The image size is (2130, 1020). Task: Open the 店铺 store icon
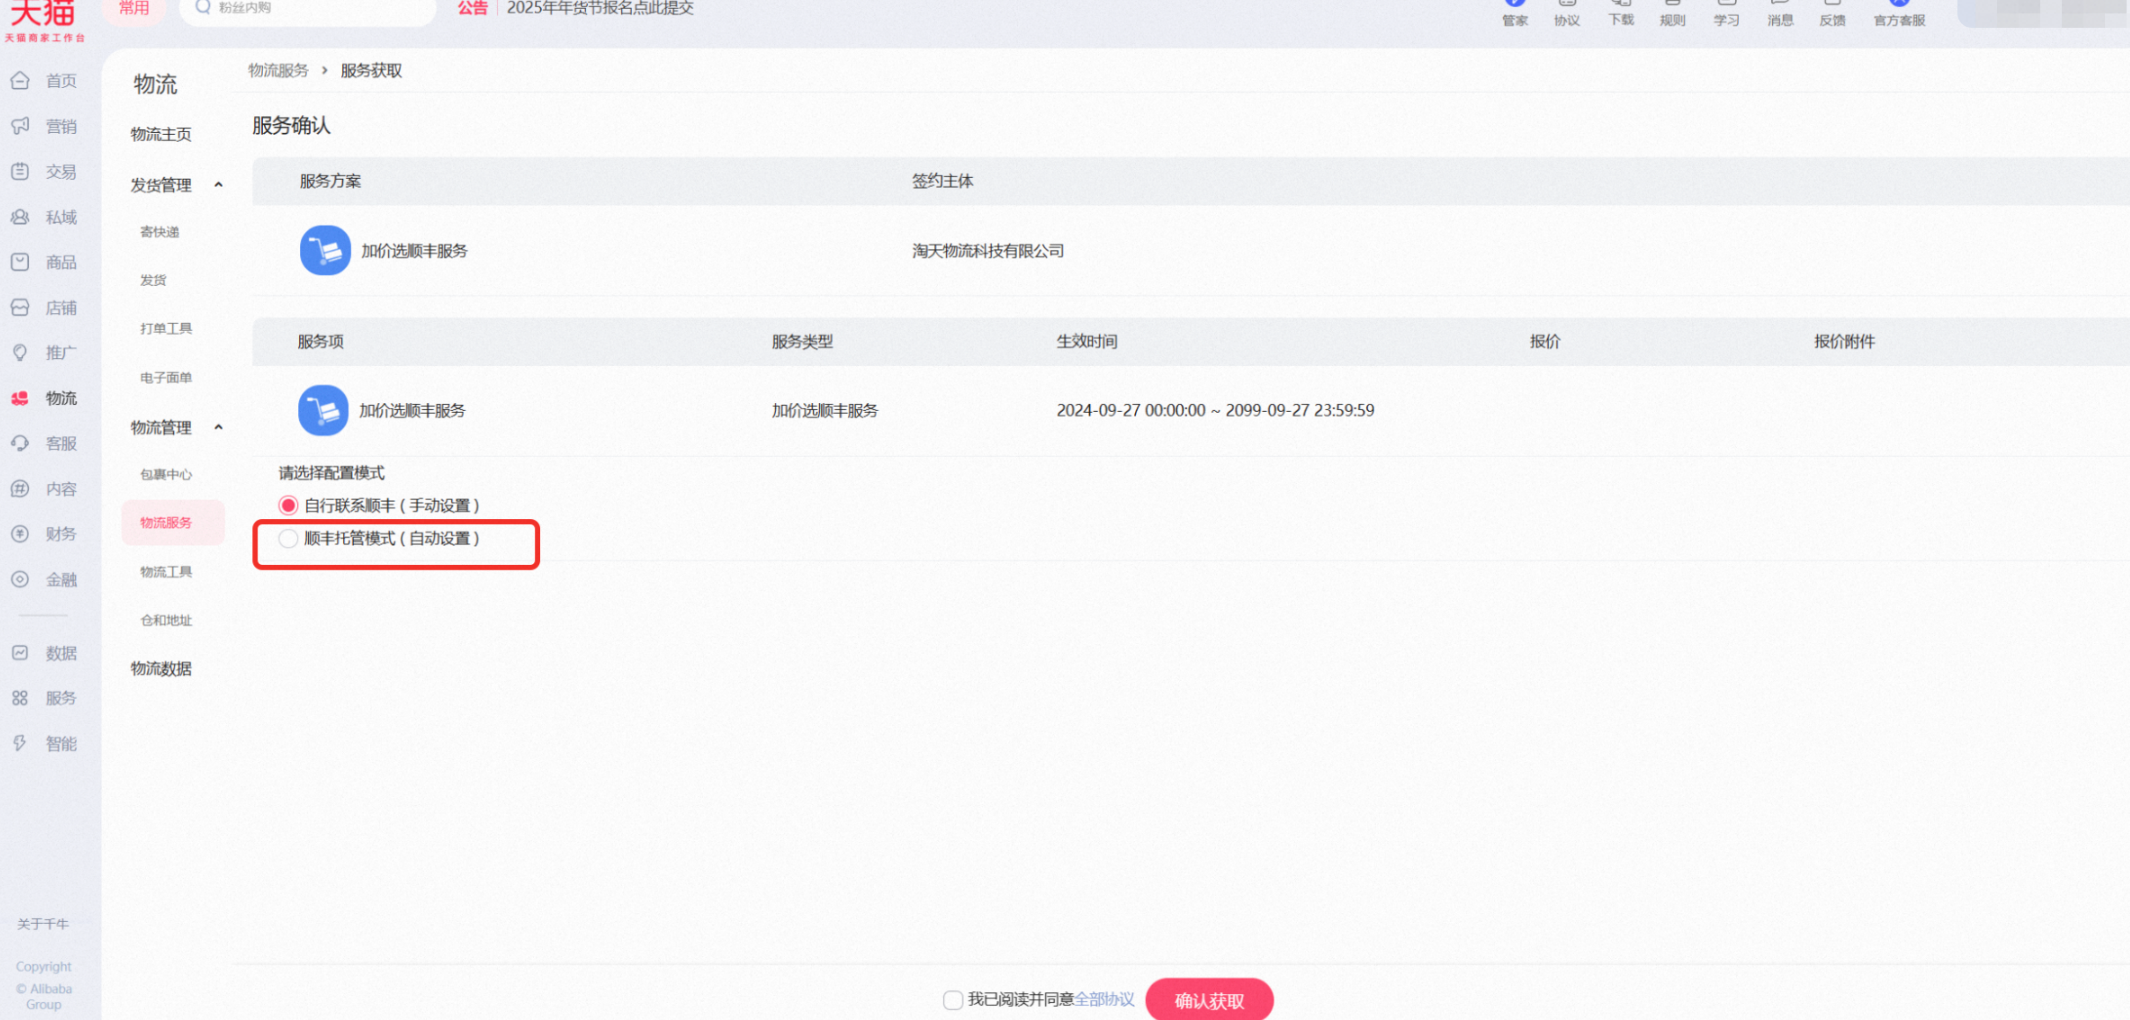[20, 307]
